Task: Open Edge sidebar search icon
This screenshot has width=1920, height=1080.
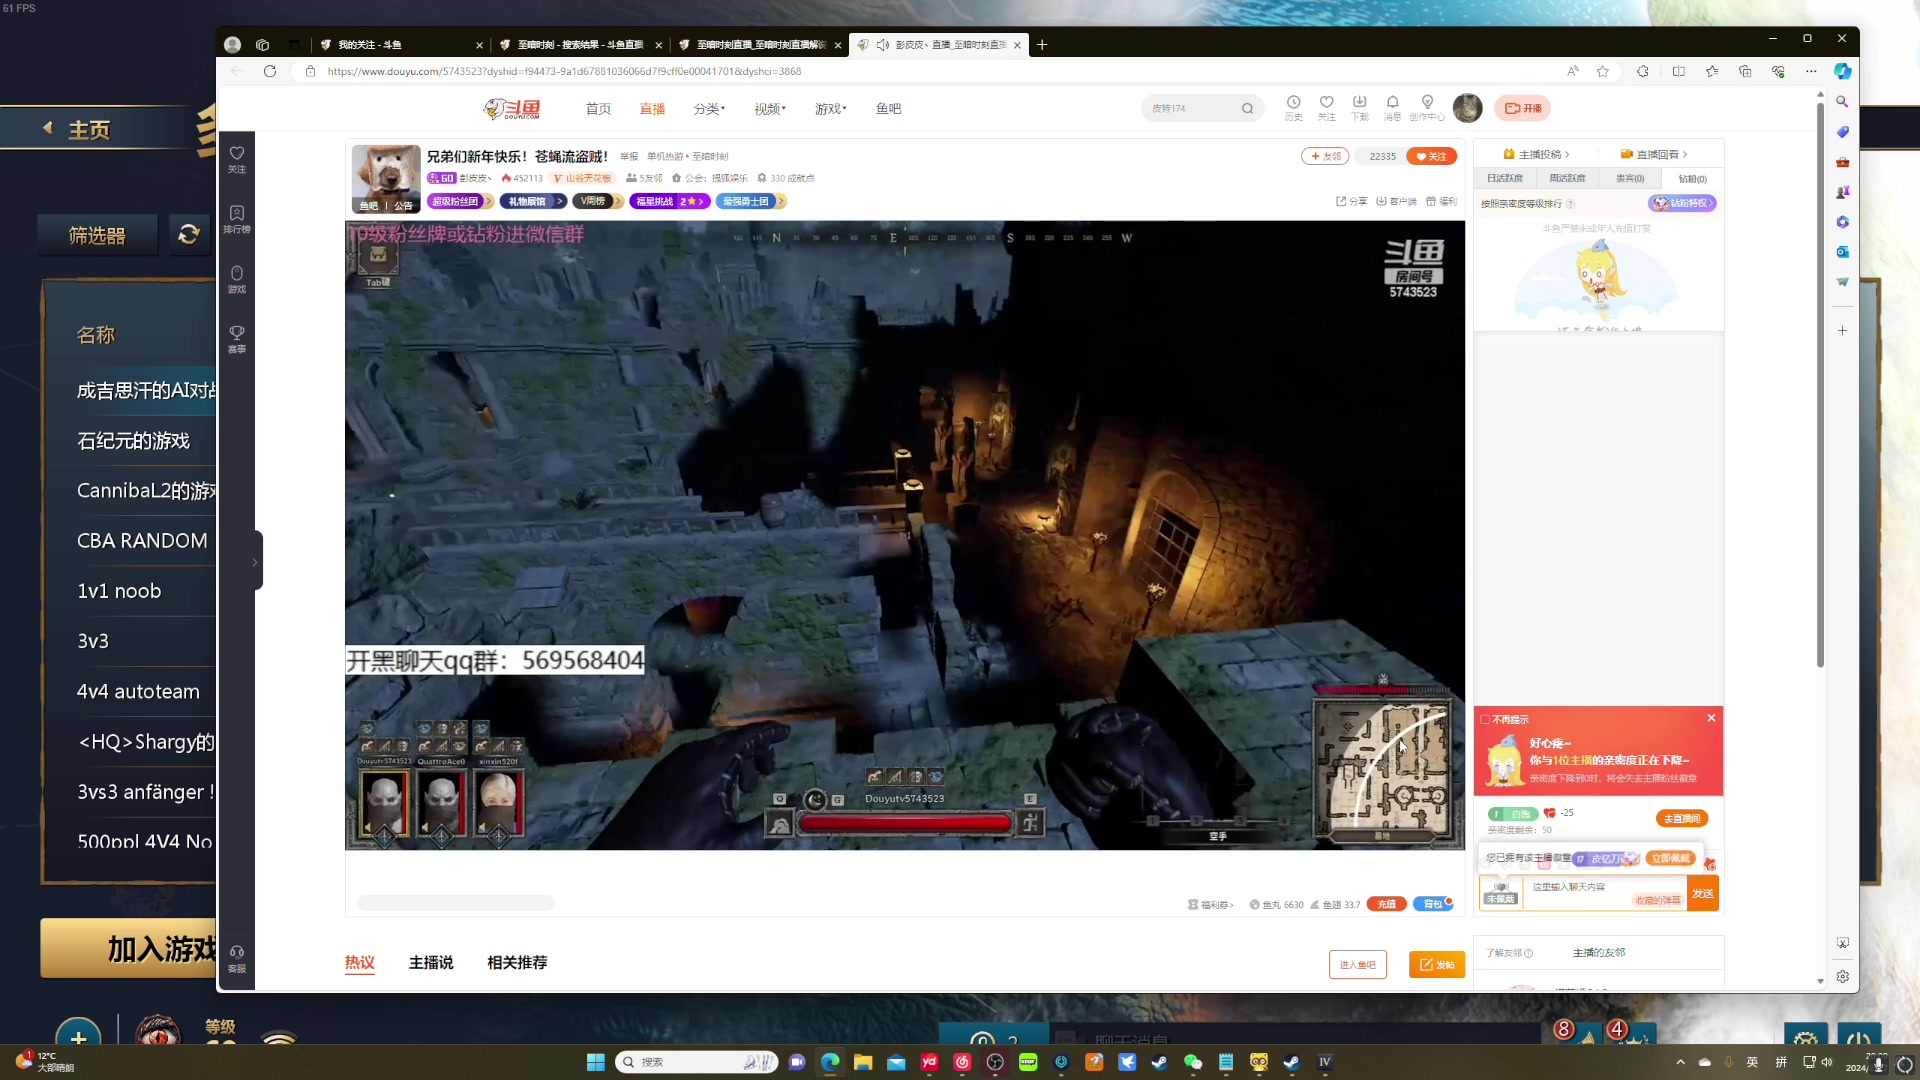Action: pos(1842,101)
